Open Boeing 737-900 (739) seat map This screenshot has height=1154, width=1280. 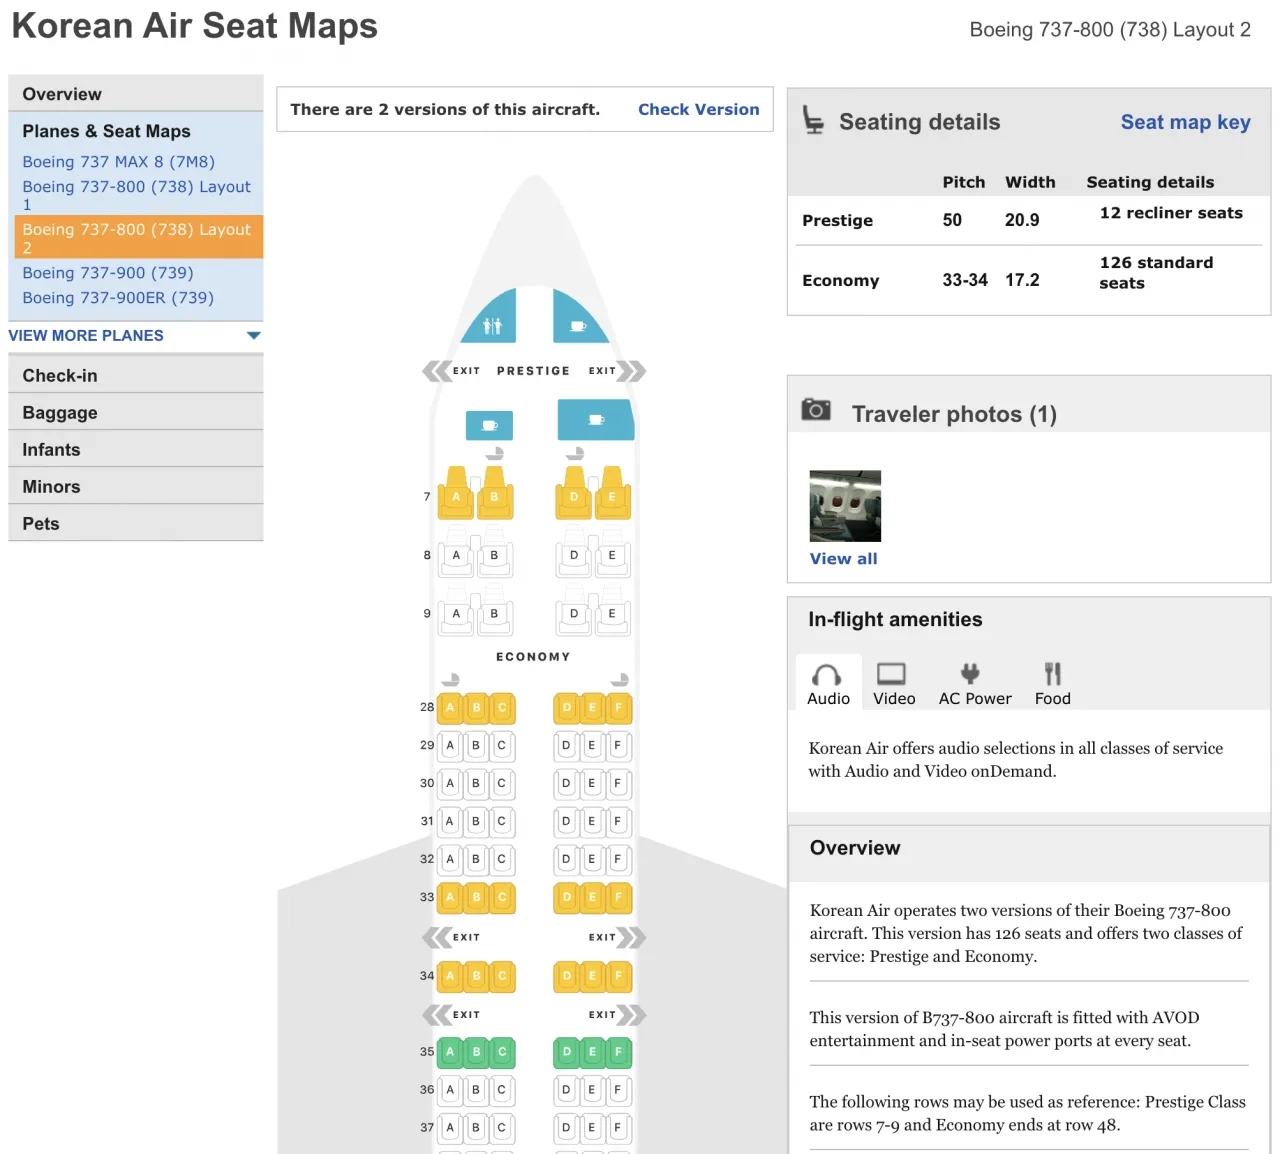click(x=108, y=273)
